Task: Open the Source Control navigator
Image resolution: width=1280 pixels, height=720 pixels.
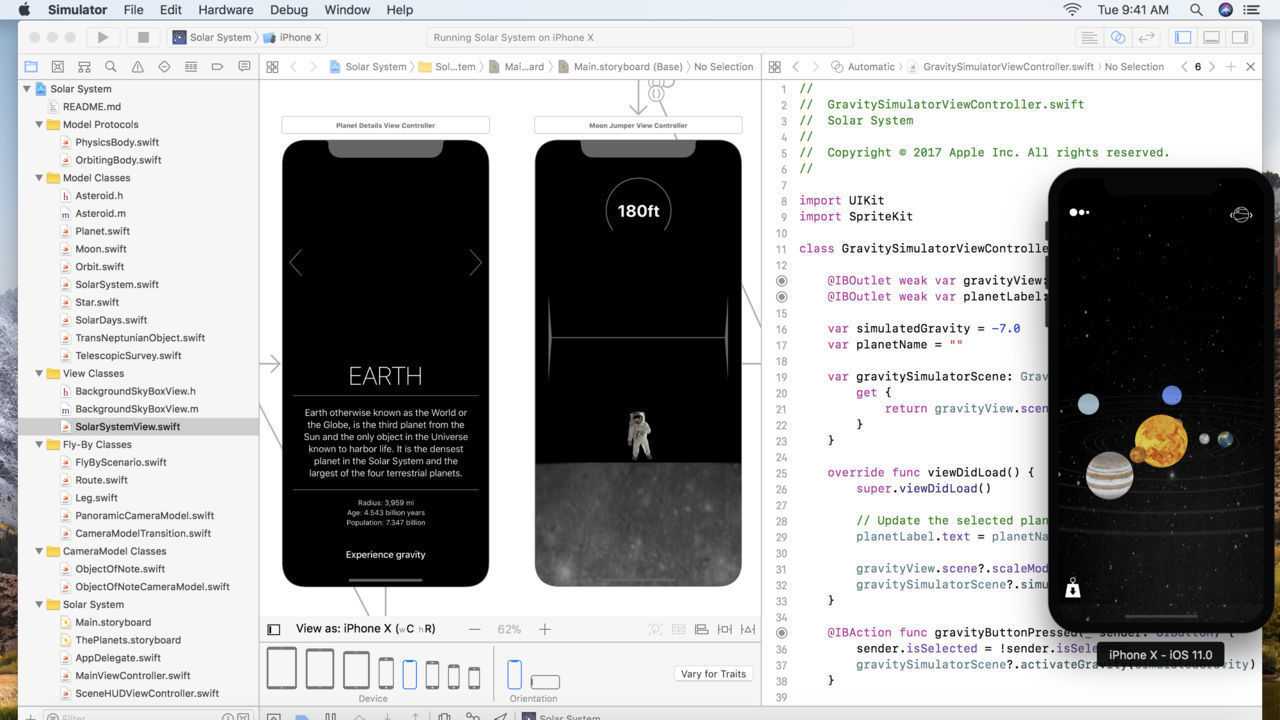Action: 58,66
